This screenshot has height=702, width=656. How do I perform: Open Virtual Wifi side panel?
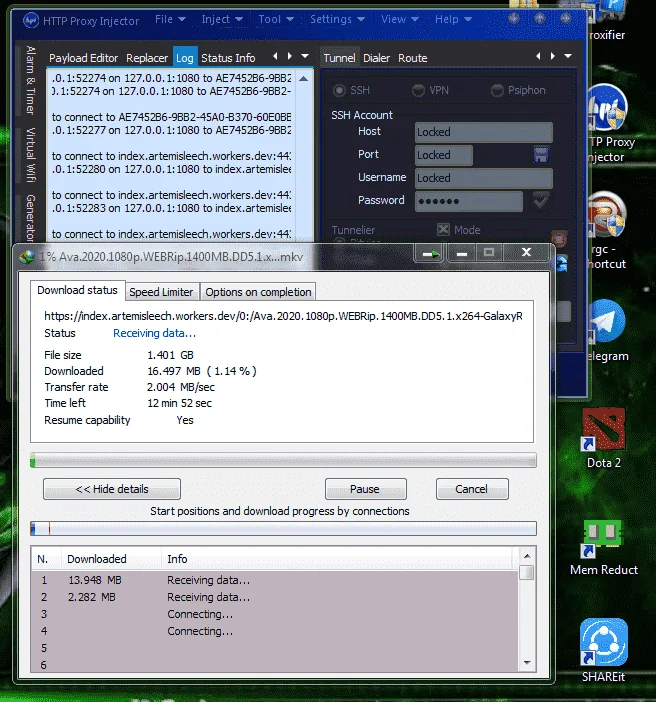click(30, 155)
